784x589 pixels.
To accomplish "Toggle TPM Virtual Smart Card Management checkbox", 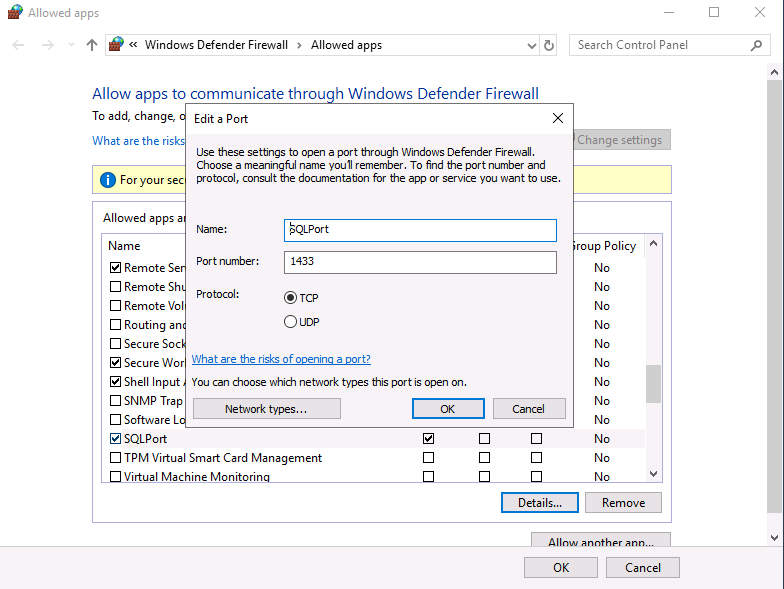I will click(x=116, y=458).
